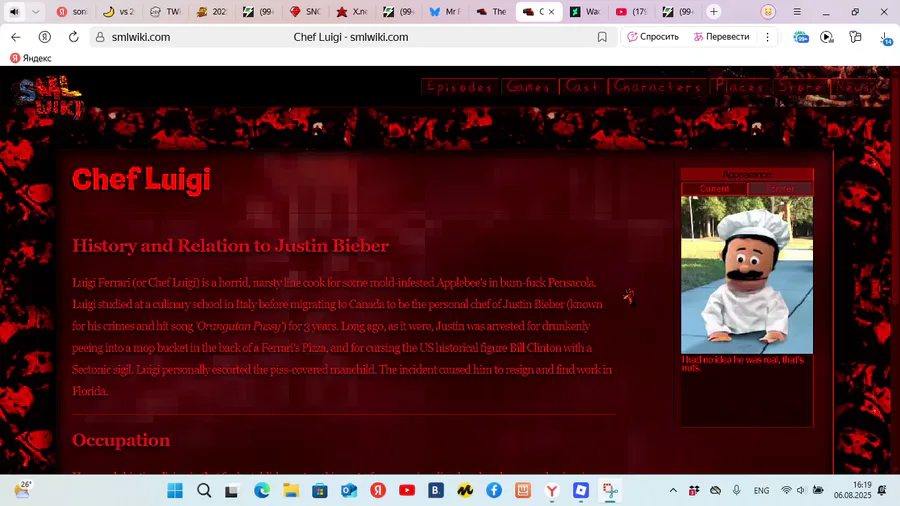Open Task View in the taskbar

click(231, 491)
